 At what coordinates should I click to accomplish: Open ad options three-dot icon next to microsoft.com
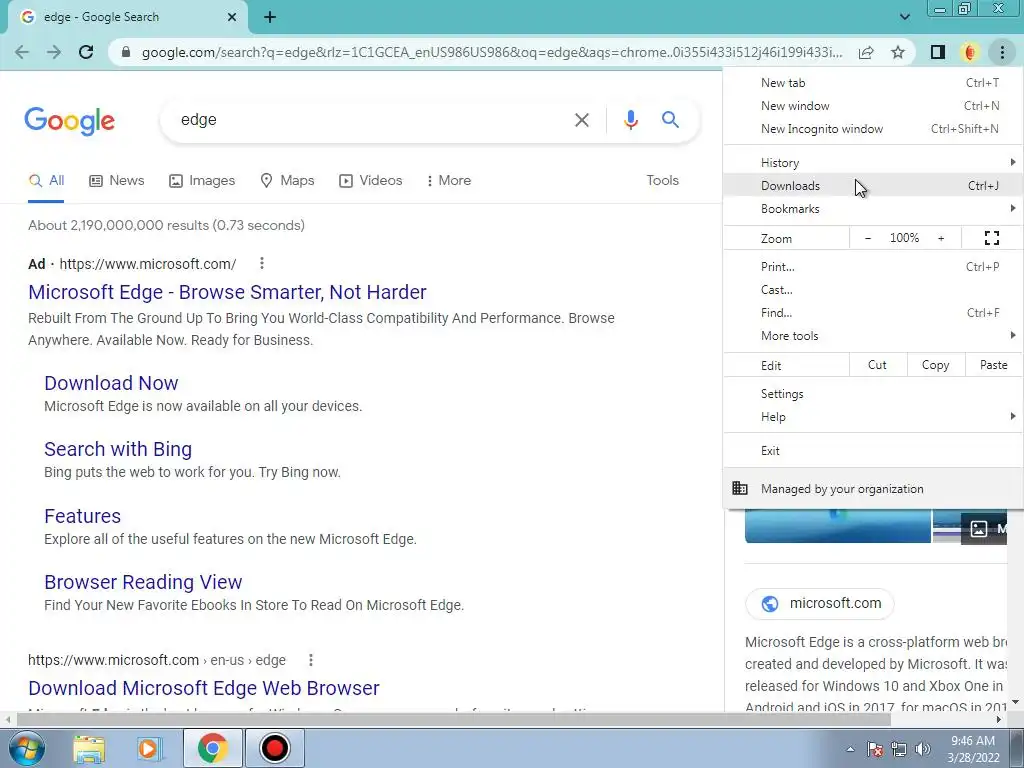(x=262, y=263)
